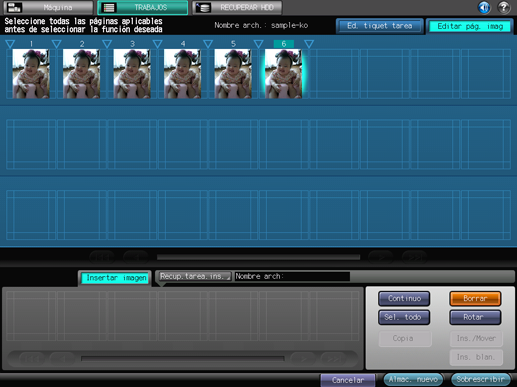Click the Cancelar button
Viewport: 517px width, 387px height.
[348, 380]
